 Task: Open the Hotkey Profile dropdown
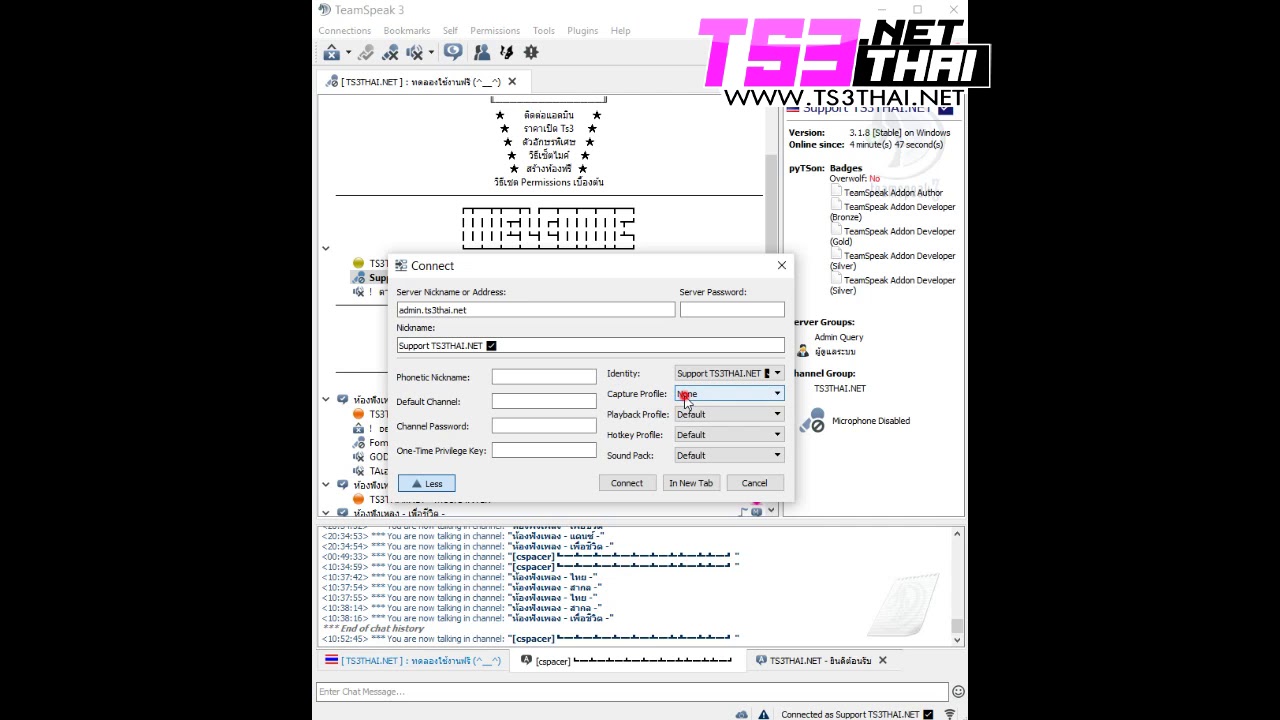coord(729,435)
